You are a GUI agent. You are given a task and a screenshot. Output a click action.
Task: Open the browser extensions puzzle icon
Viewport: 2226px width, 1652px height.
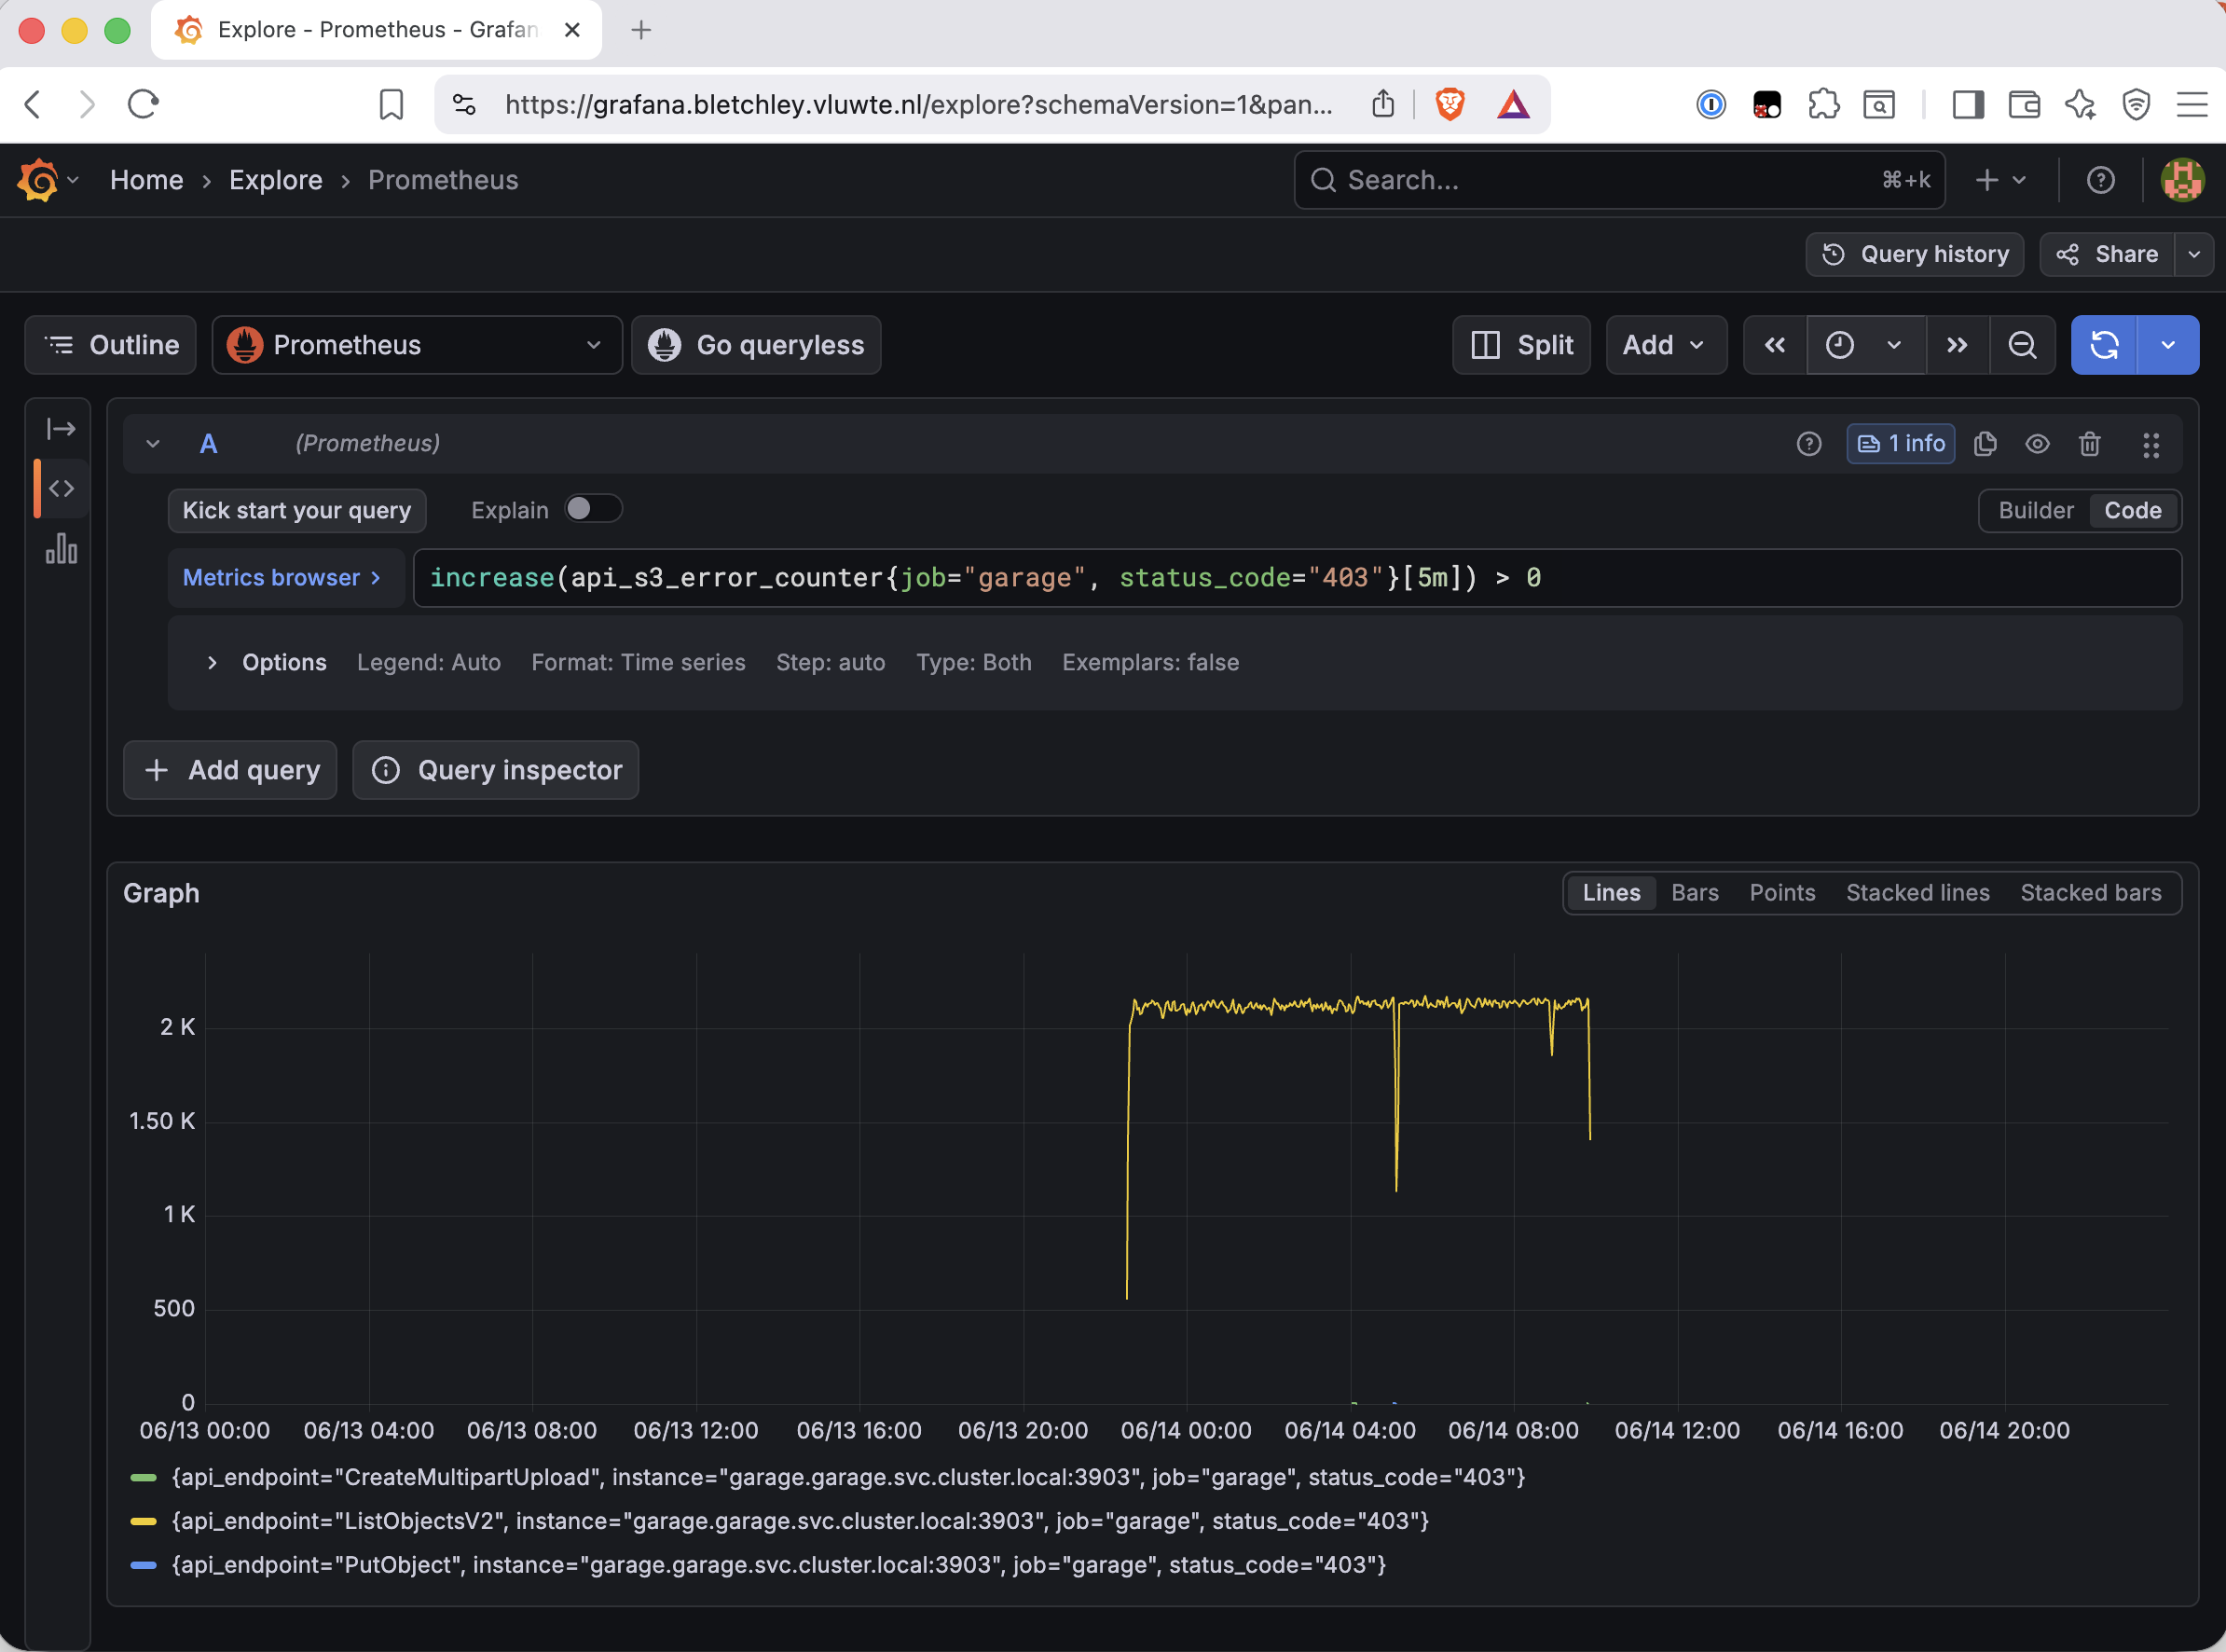1823,104
